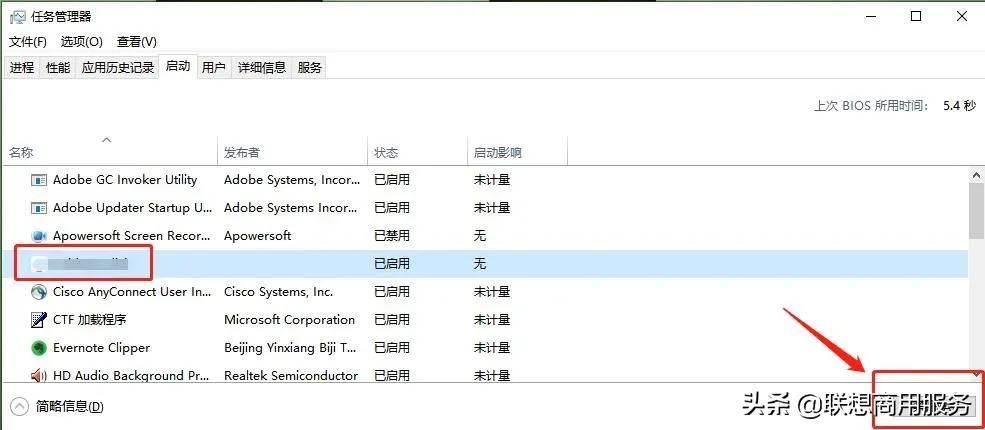Click the 上次 BIOS 所用时间 label
Image resolution: width=985 pixels, height=430 pixels.
(871, 106)
